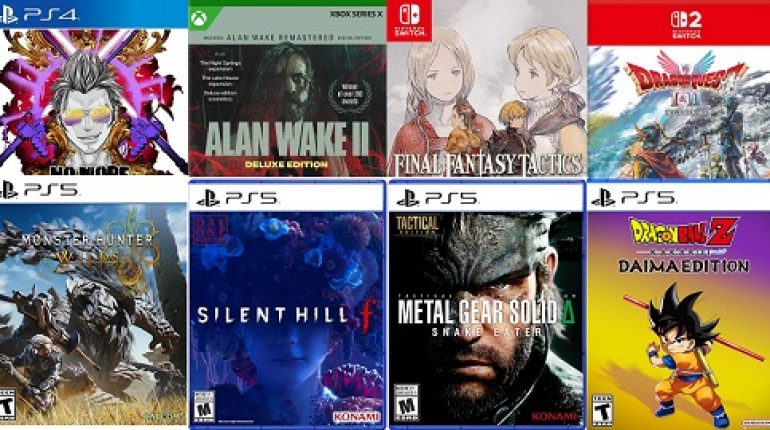
Task: Select the Silent Hill f title text
Action: tap(287, 315)
